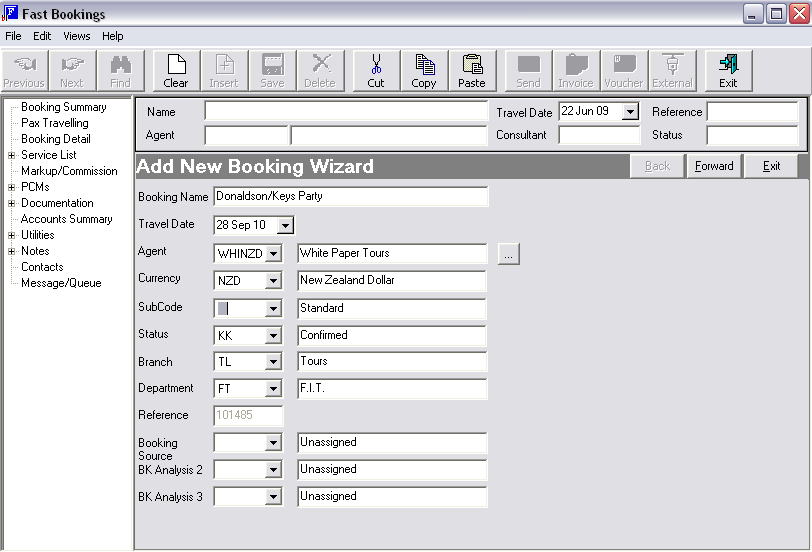This screenshot has height=552, width=812.
Task: Expand the PCMs tree node
Action: click(11, 187)
